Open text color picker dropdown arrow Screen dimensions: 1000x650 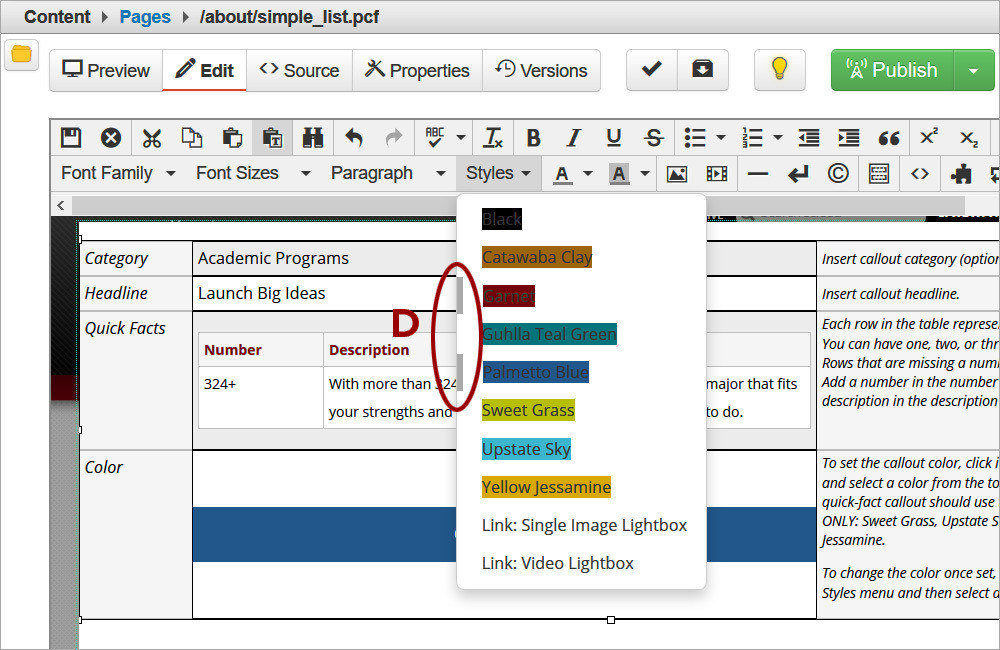tap(588, 174)
